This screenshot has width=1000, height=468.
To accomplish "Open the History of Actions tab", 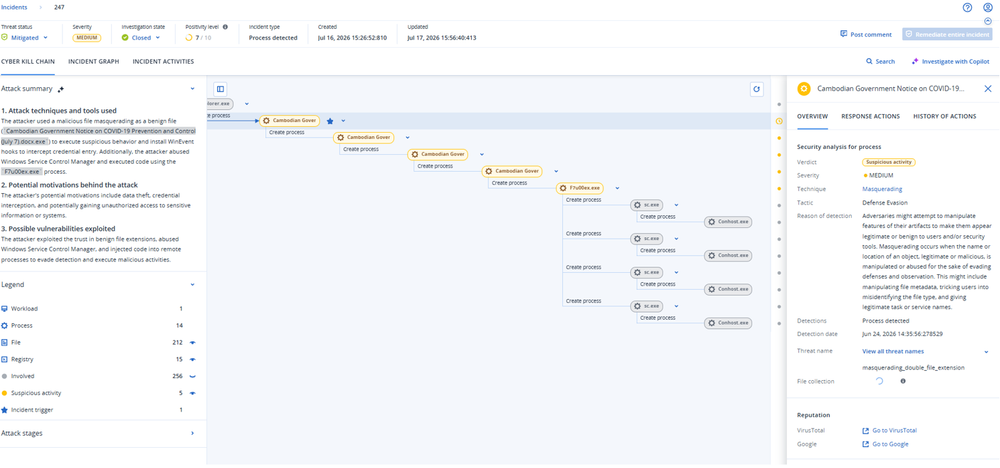I will 945,116.
